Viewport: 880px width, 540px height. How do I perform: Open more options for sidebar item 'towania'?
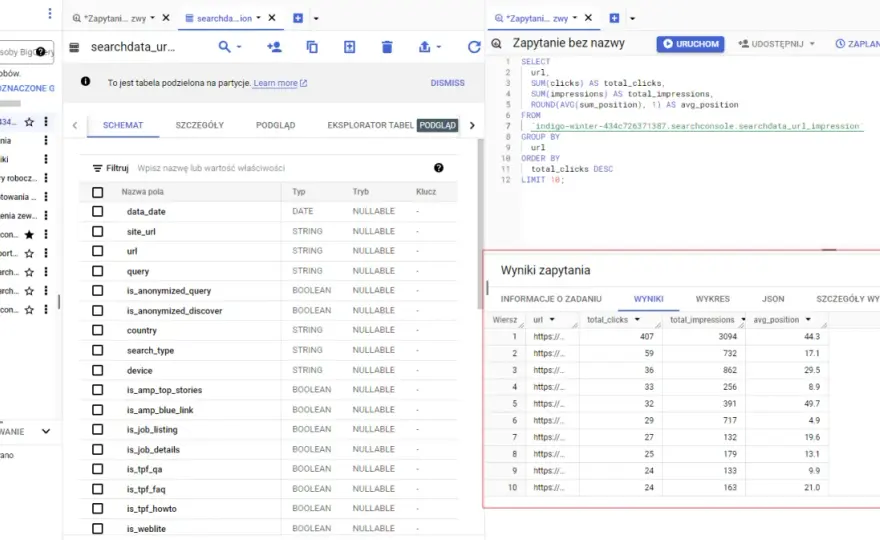(46, 197)
